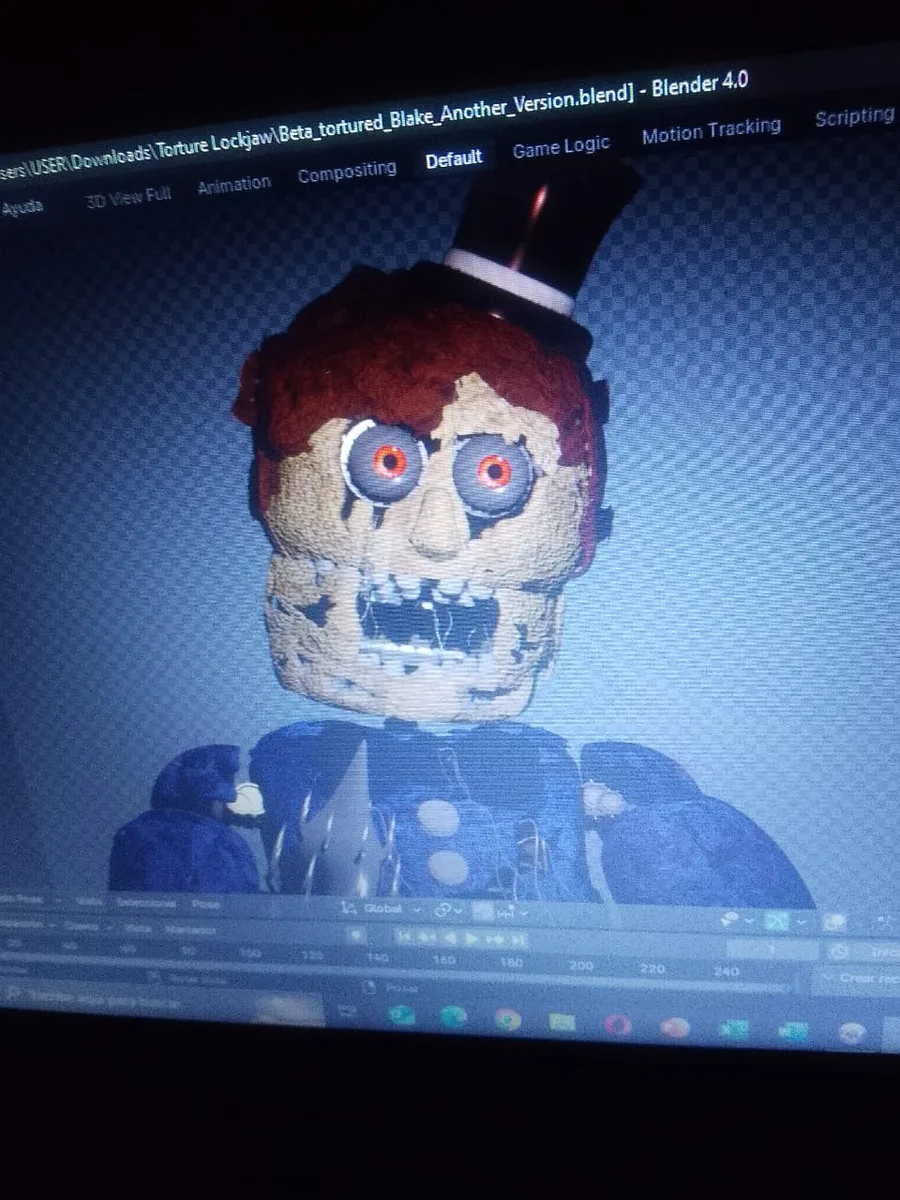Jump to the first frame
Screen dimensions: 900x1200
click(x=403, y=937)
